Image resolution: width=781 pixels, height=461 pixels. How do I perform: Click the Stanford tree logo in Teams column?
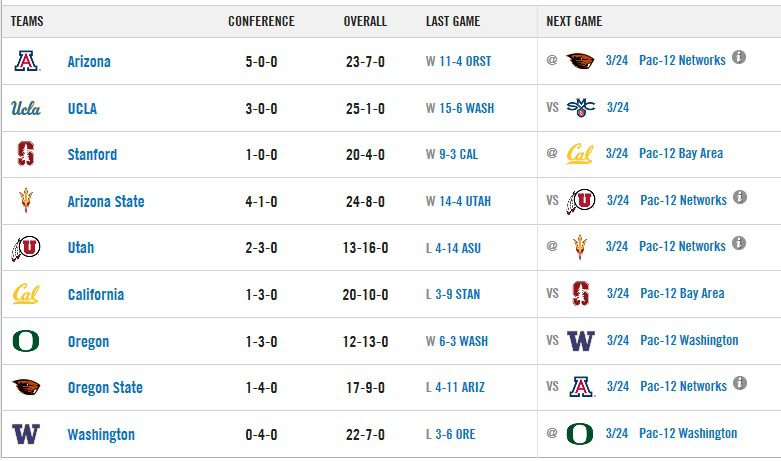pos(26,154)
